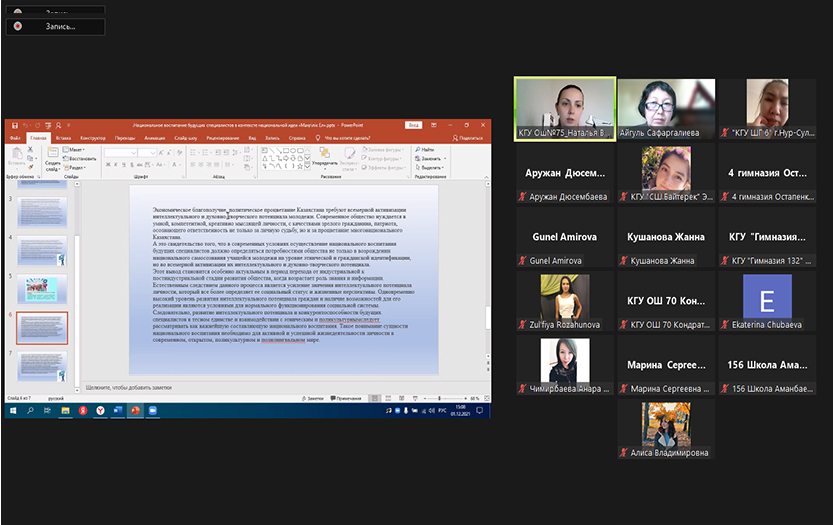Image resolution: width=833 pixels, height=525 pixels.
Task: Click the Найти (Find) icon in ribbon
Action: coord(417,150)
